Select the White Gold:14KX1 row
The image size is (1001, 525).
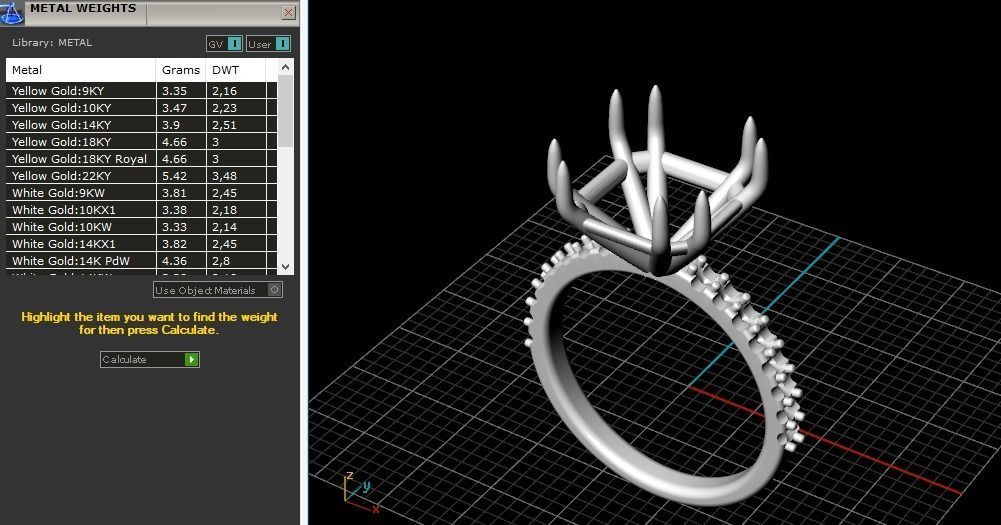142,244
